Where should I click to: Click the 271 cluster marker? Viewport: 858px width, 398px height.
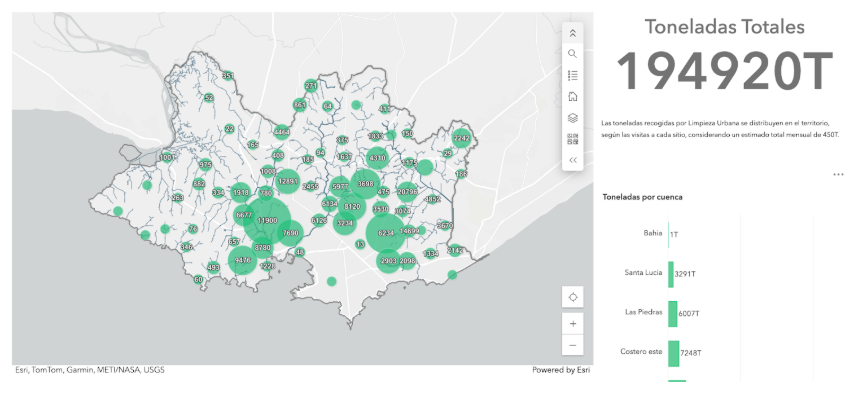(x=311, y=86)
